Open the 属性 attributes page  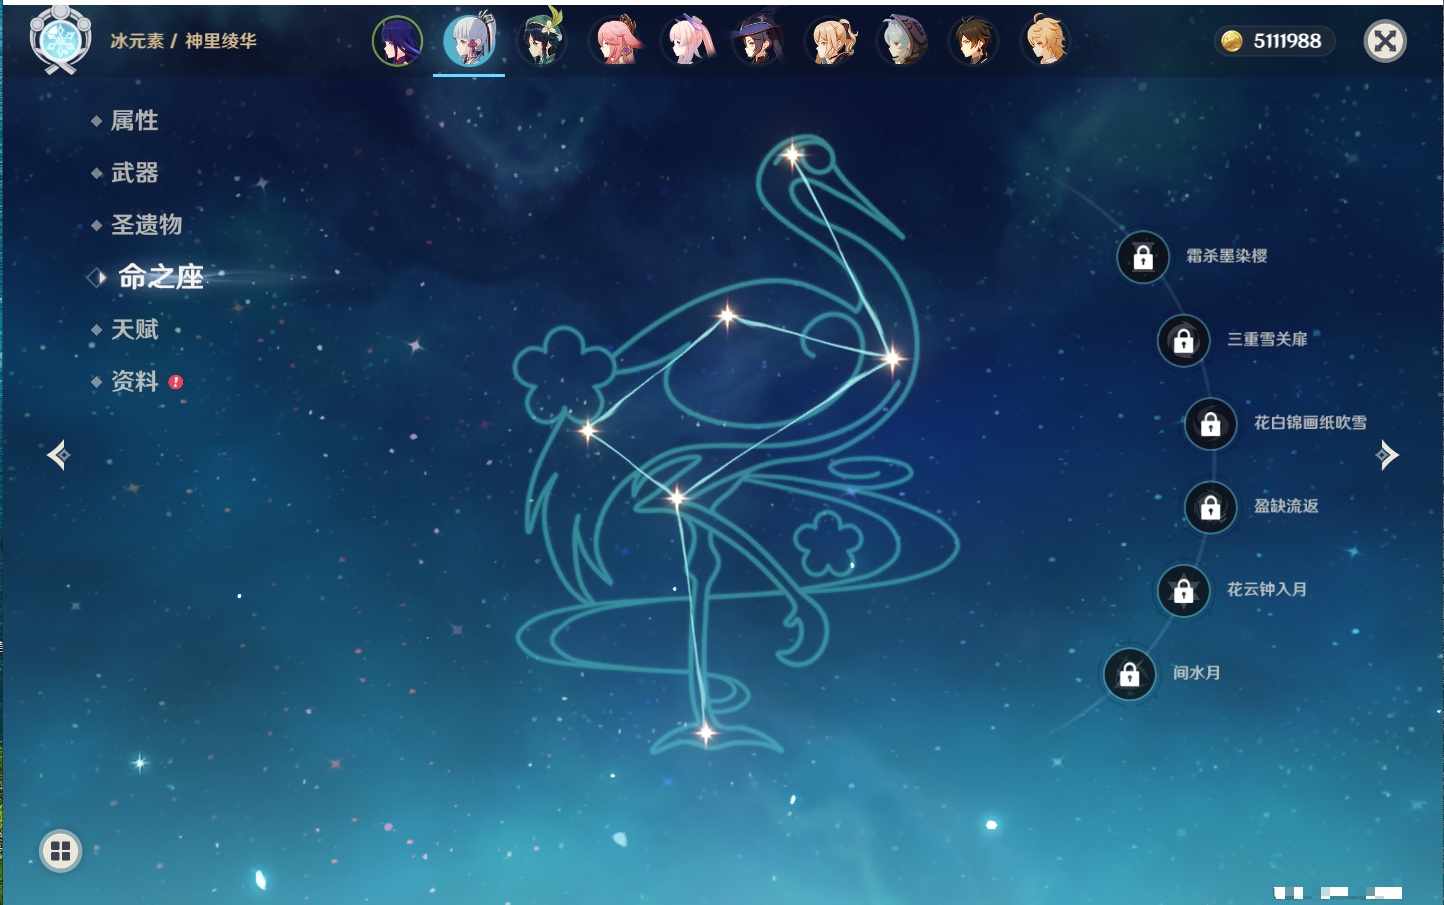(134, 121)
